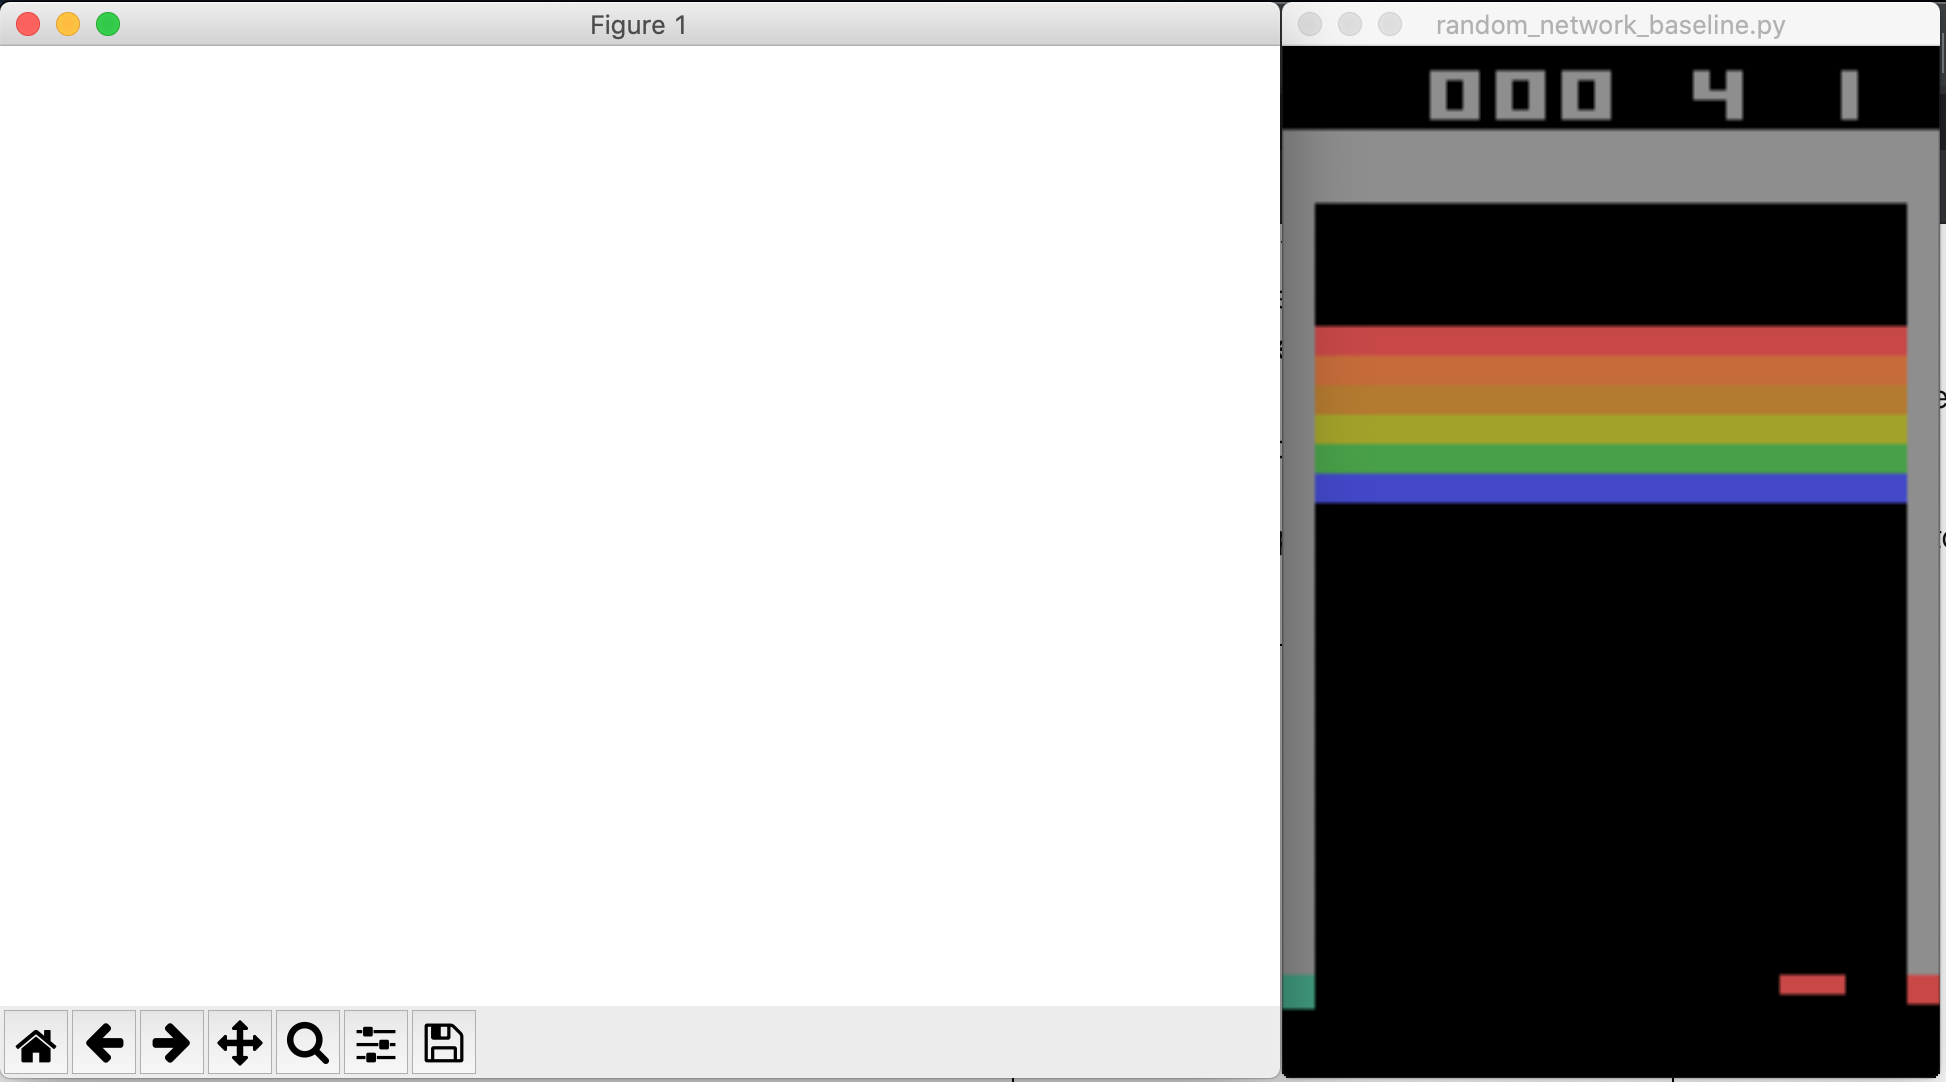
Task: Click the red paddle at the bottom
Action: [1812, 984]
